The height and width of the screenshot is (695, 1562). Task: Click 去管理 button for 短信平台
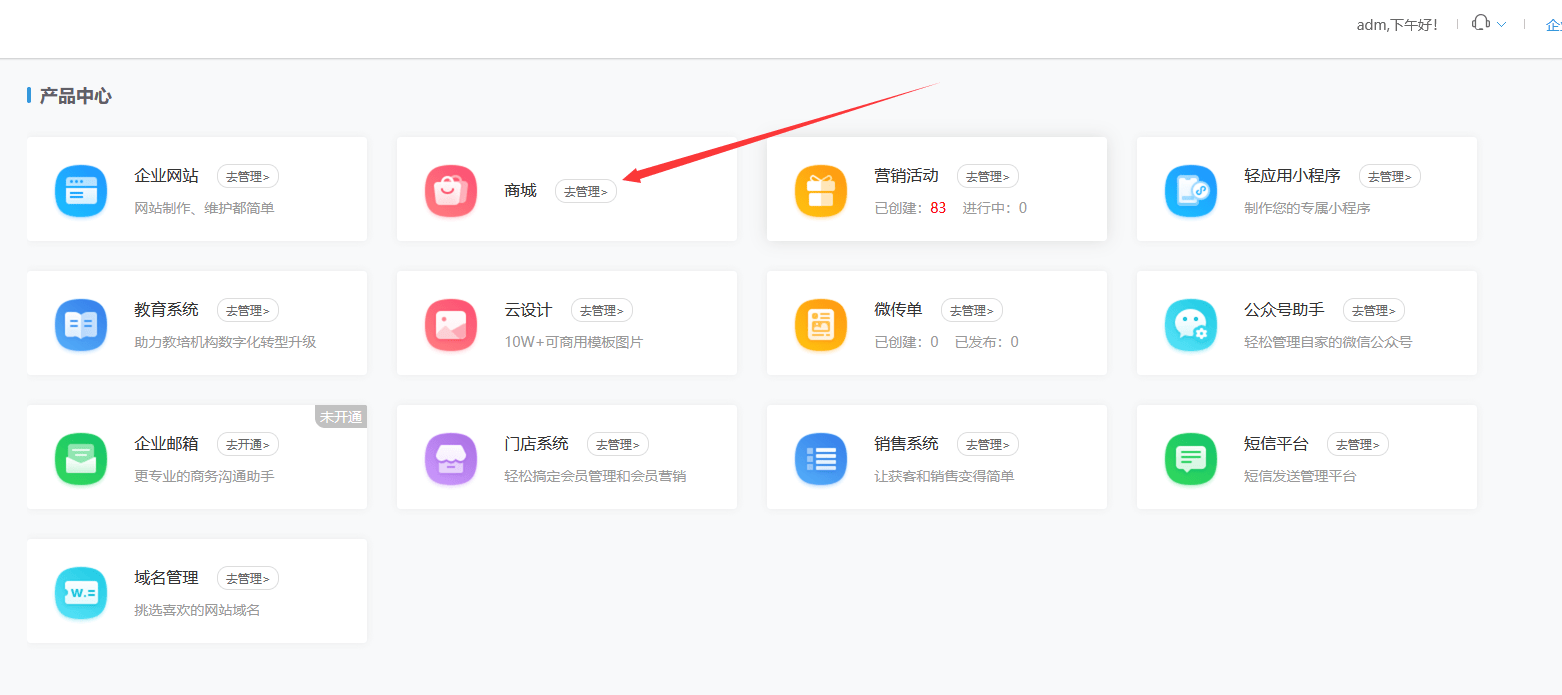pyautogui.click(x=1358, y=444)
